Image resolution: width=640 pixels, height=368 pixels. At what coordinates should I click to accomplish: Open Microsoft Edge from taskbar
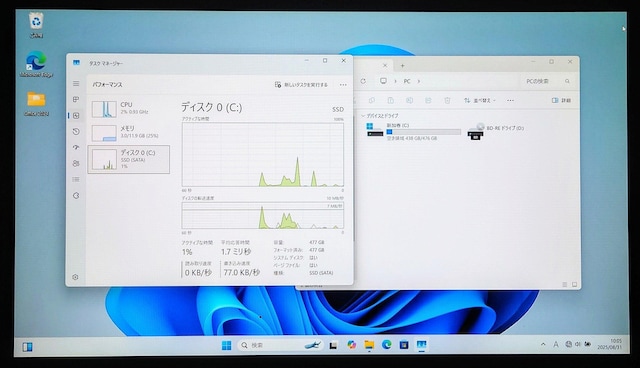point(387,345)
